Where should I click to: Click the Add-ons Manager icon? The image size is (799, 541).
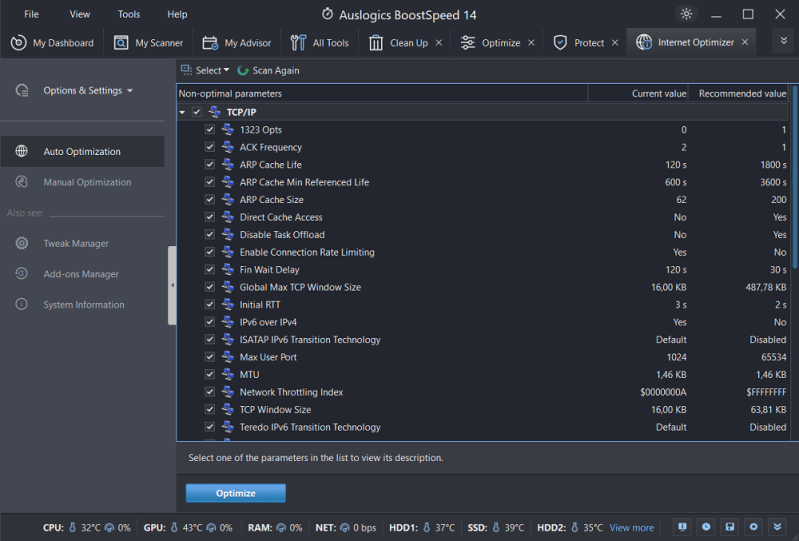[21, 274]
